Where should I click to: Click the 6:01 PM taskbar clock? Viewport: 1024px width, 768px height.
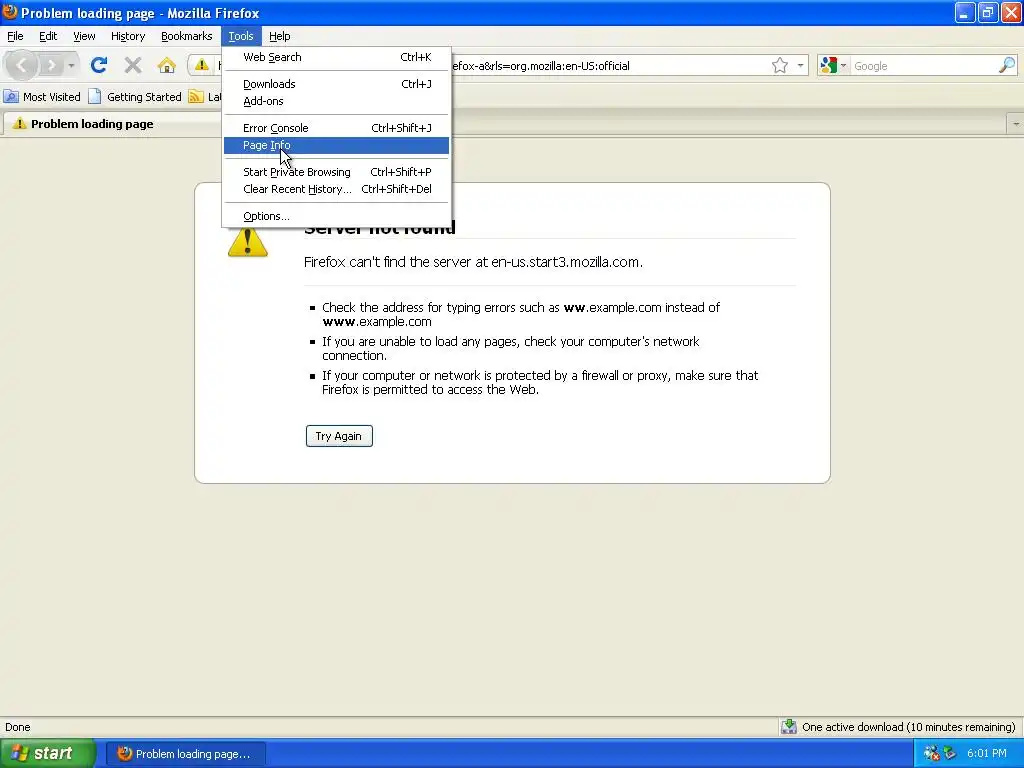pyautogui.click(x=986, y=754)
